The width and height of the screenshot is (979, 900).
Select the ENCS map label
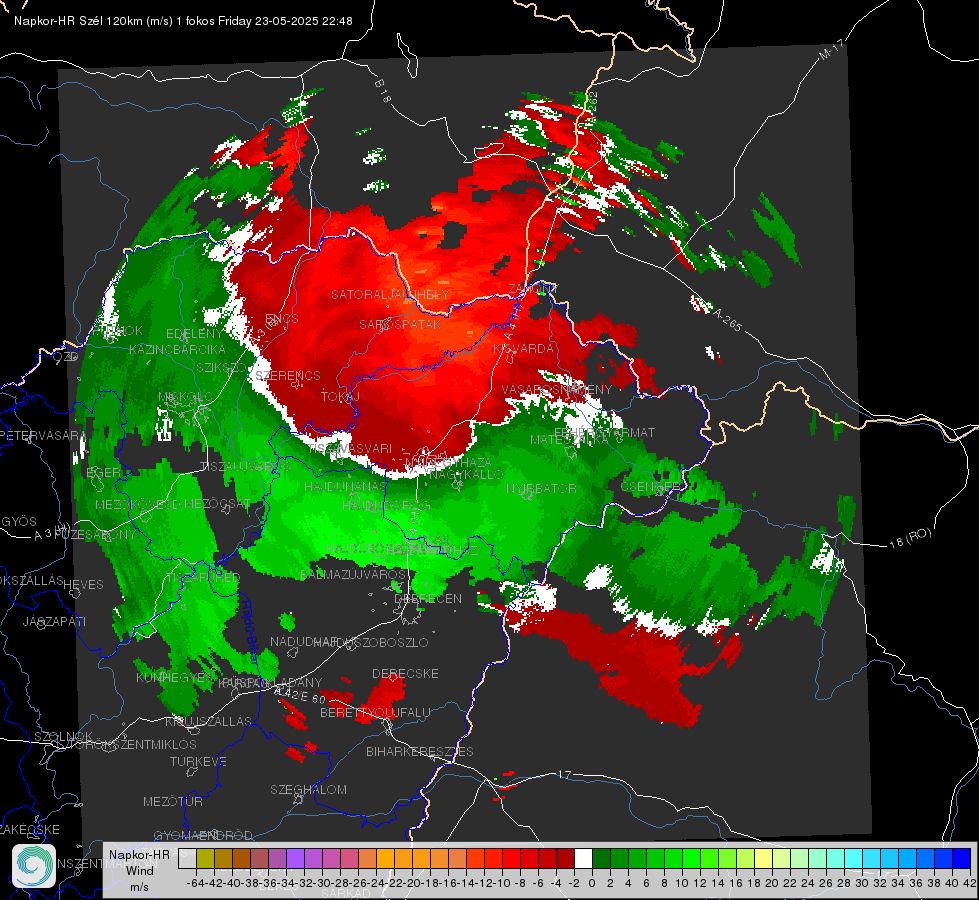coord(282,319)
